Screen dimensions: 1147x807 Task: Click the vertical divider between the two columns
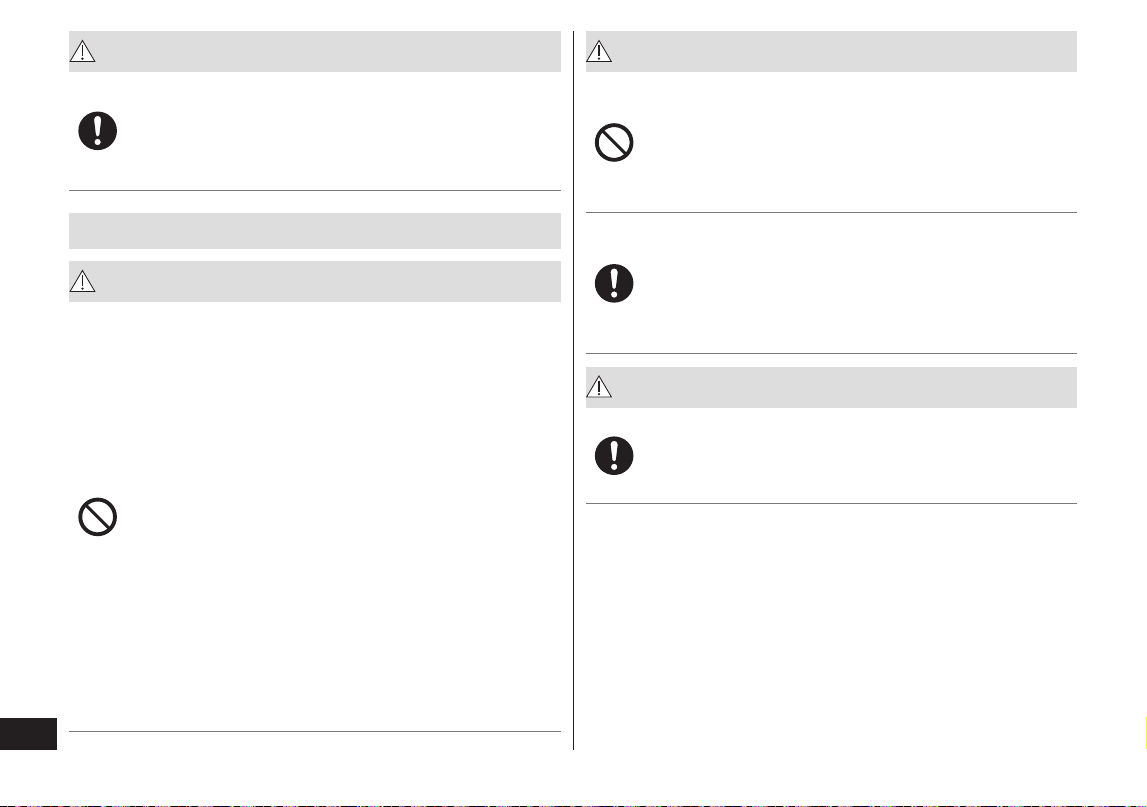click(x=574, y=390)
